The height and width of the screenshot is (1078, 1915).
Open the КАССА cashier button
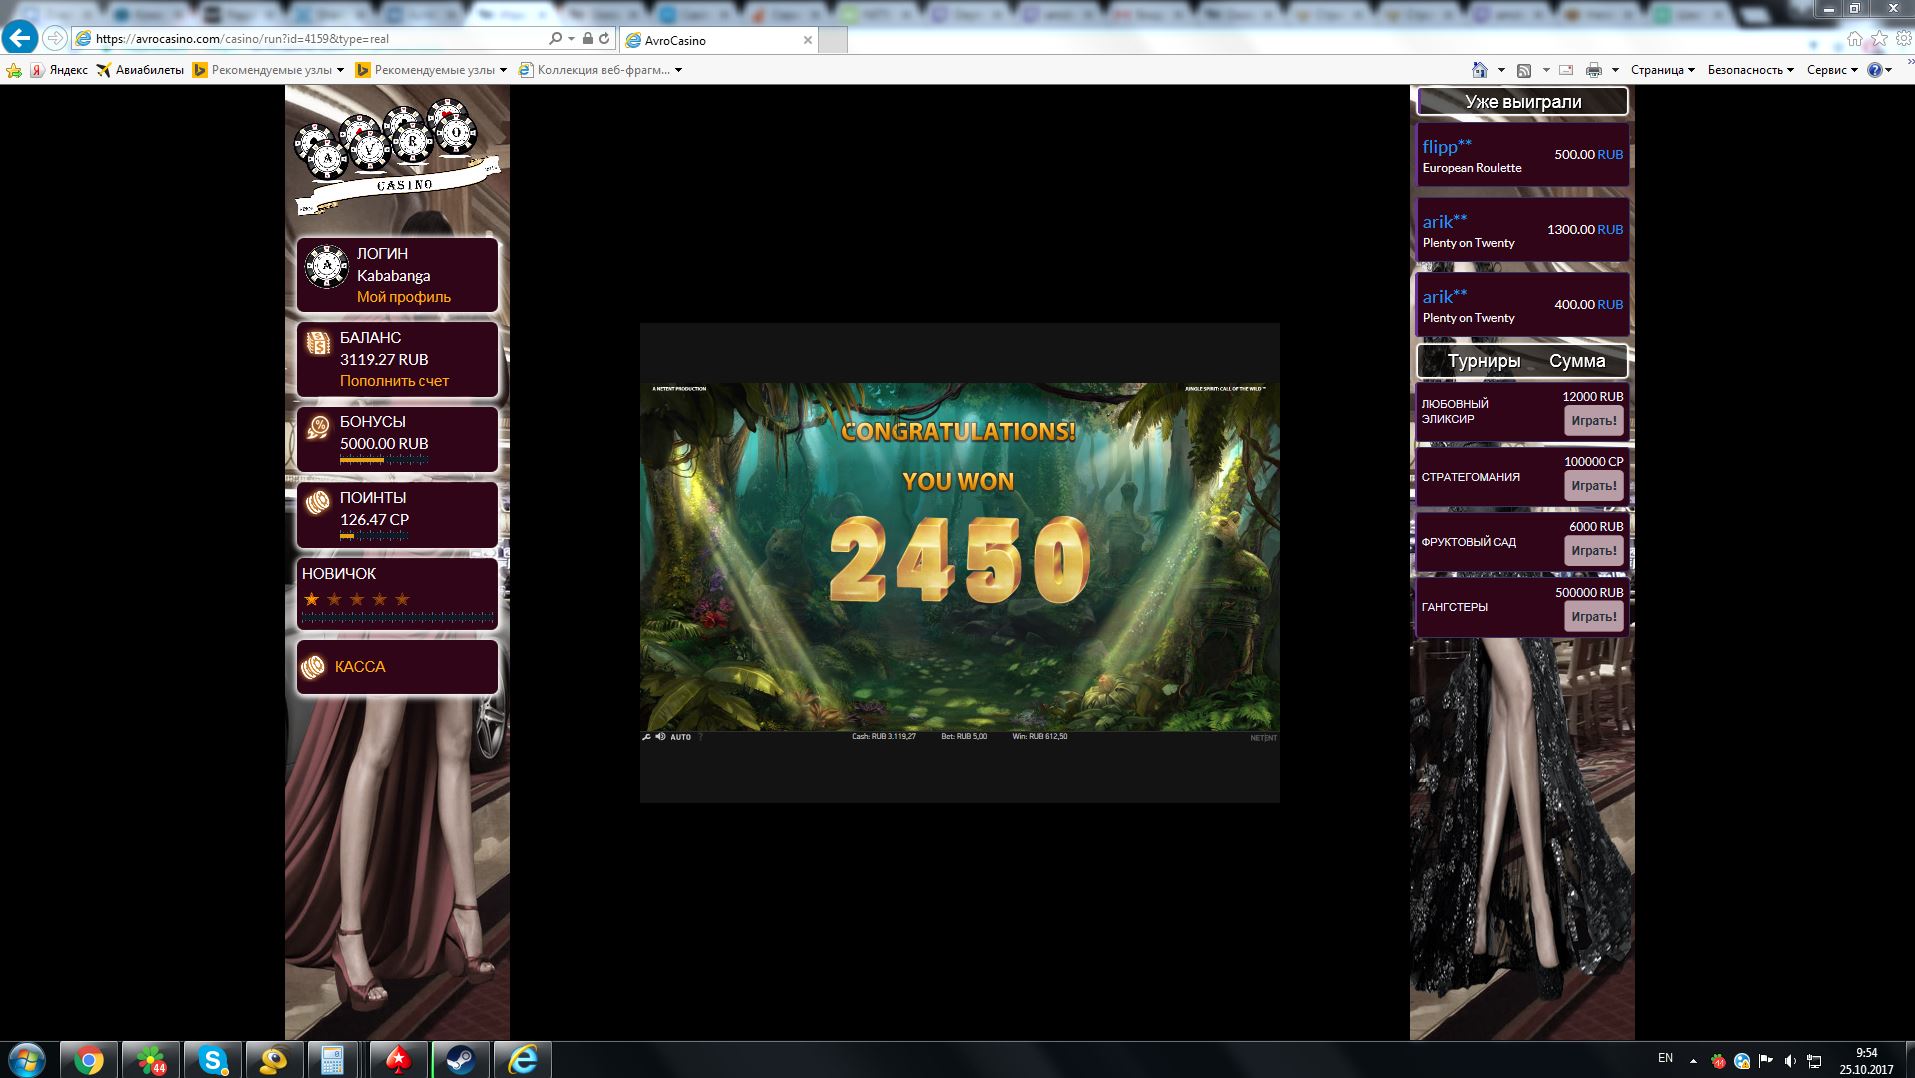398,667
